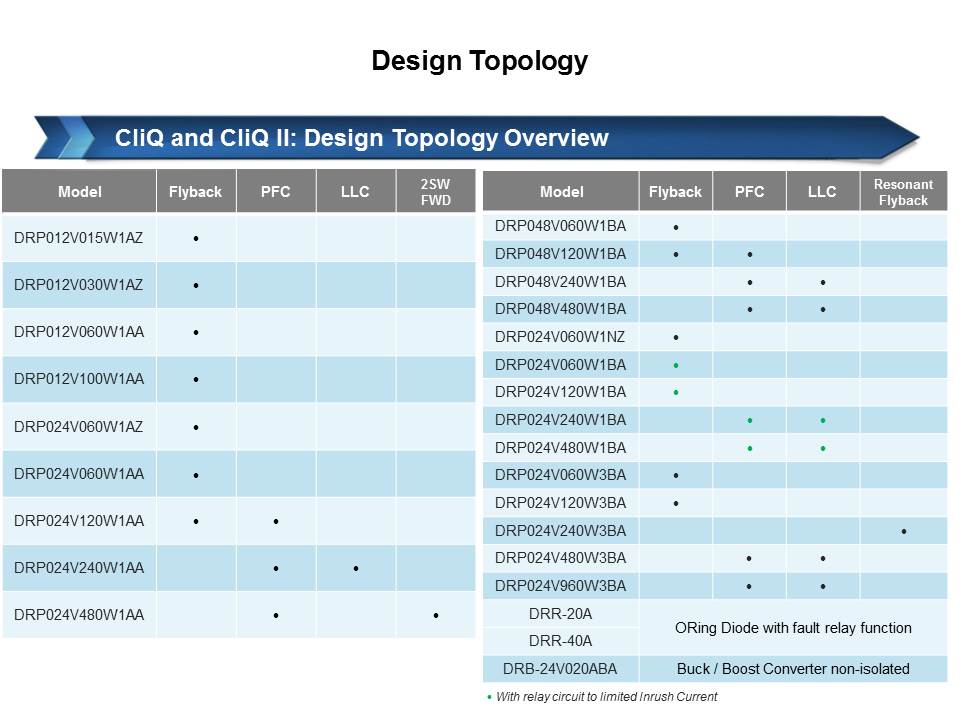960x720 pixels.
Task: Select the DRP012V100W1AA model row
Action: point(79,379)
